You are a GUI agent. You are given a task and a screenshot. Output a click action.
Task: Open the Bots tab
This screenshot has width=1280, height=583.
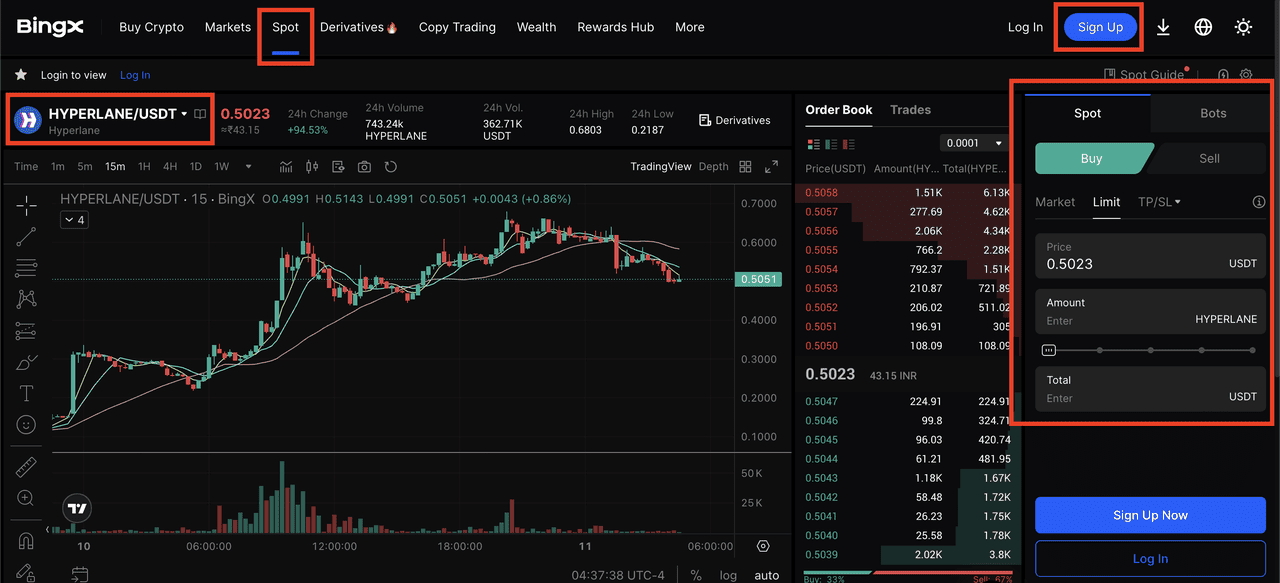tap(1213, 113)
